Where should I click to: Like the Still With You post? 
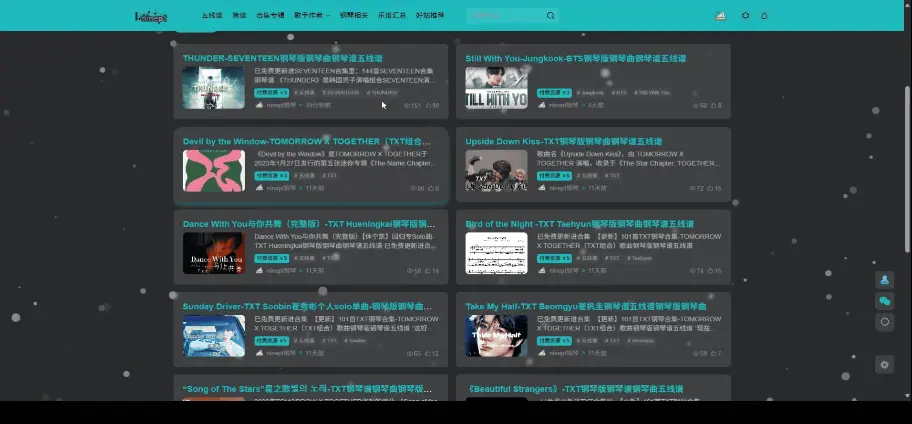coord(716,106)
